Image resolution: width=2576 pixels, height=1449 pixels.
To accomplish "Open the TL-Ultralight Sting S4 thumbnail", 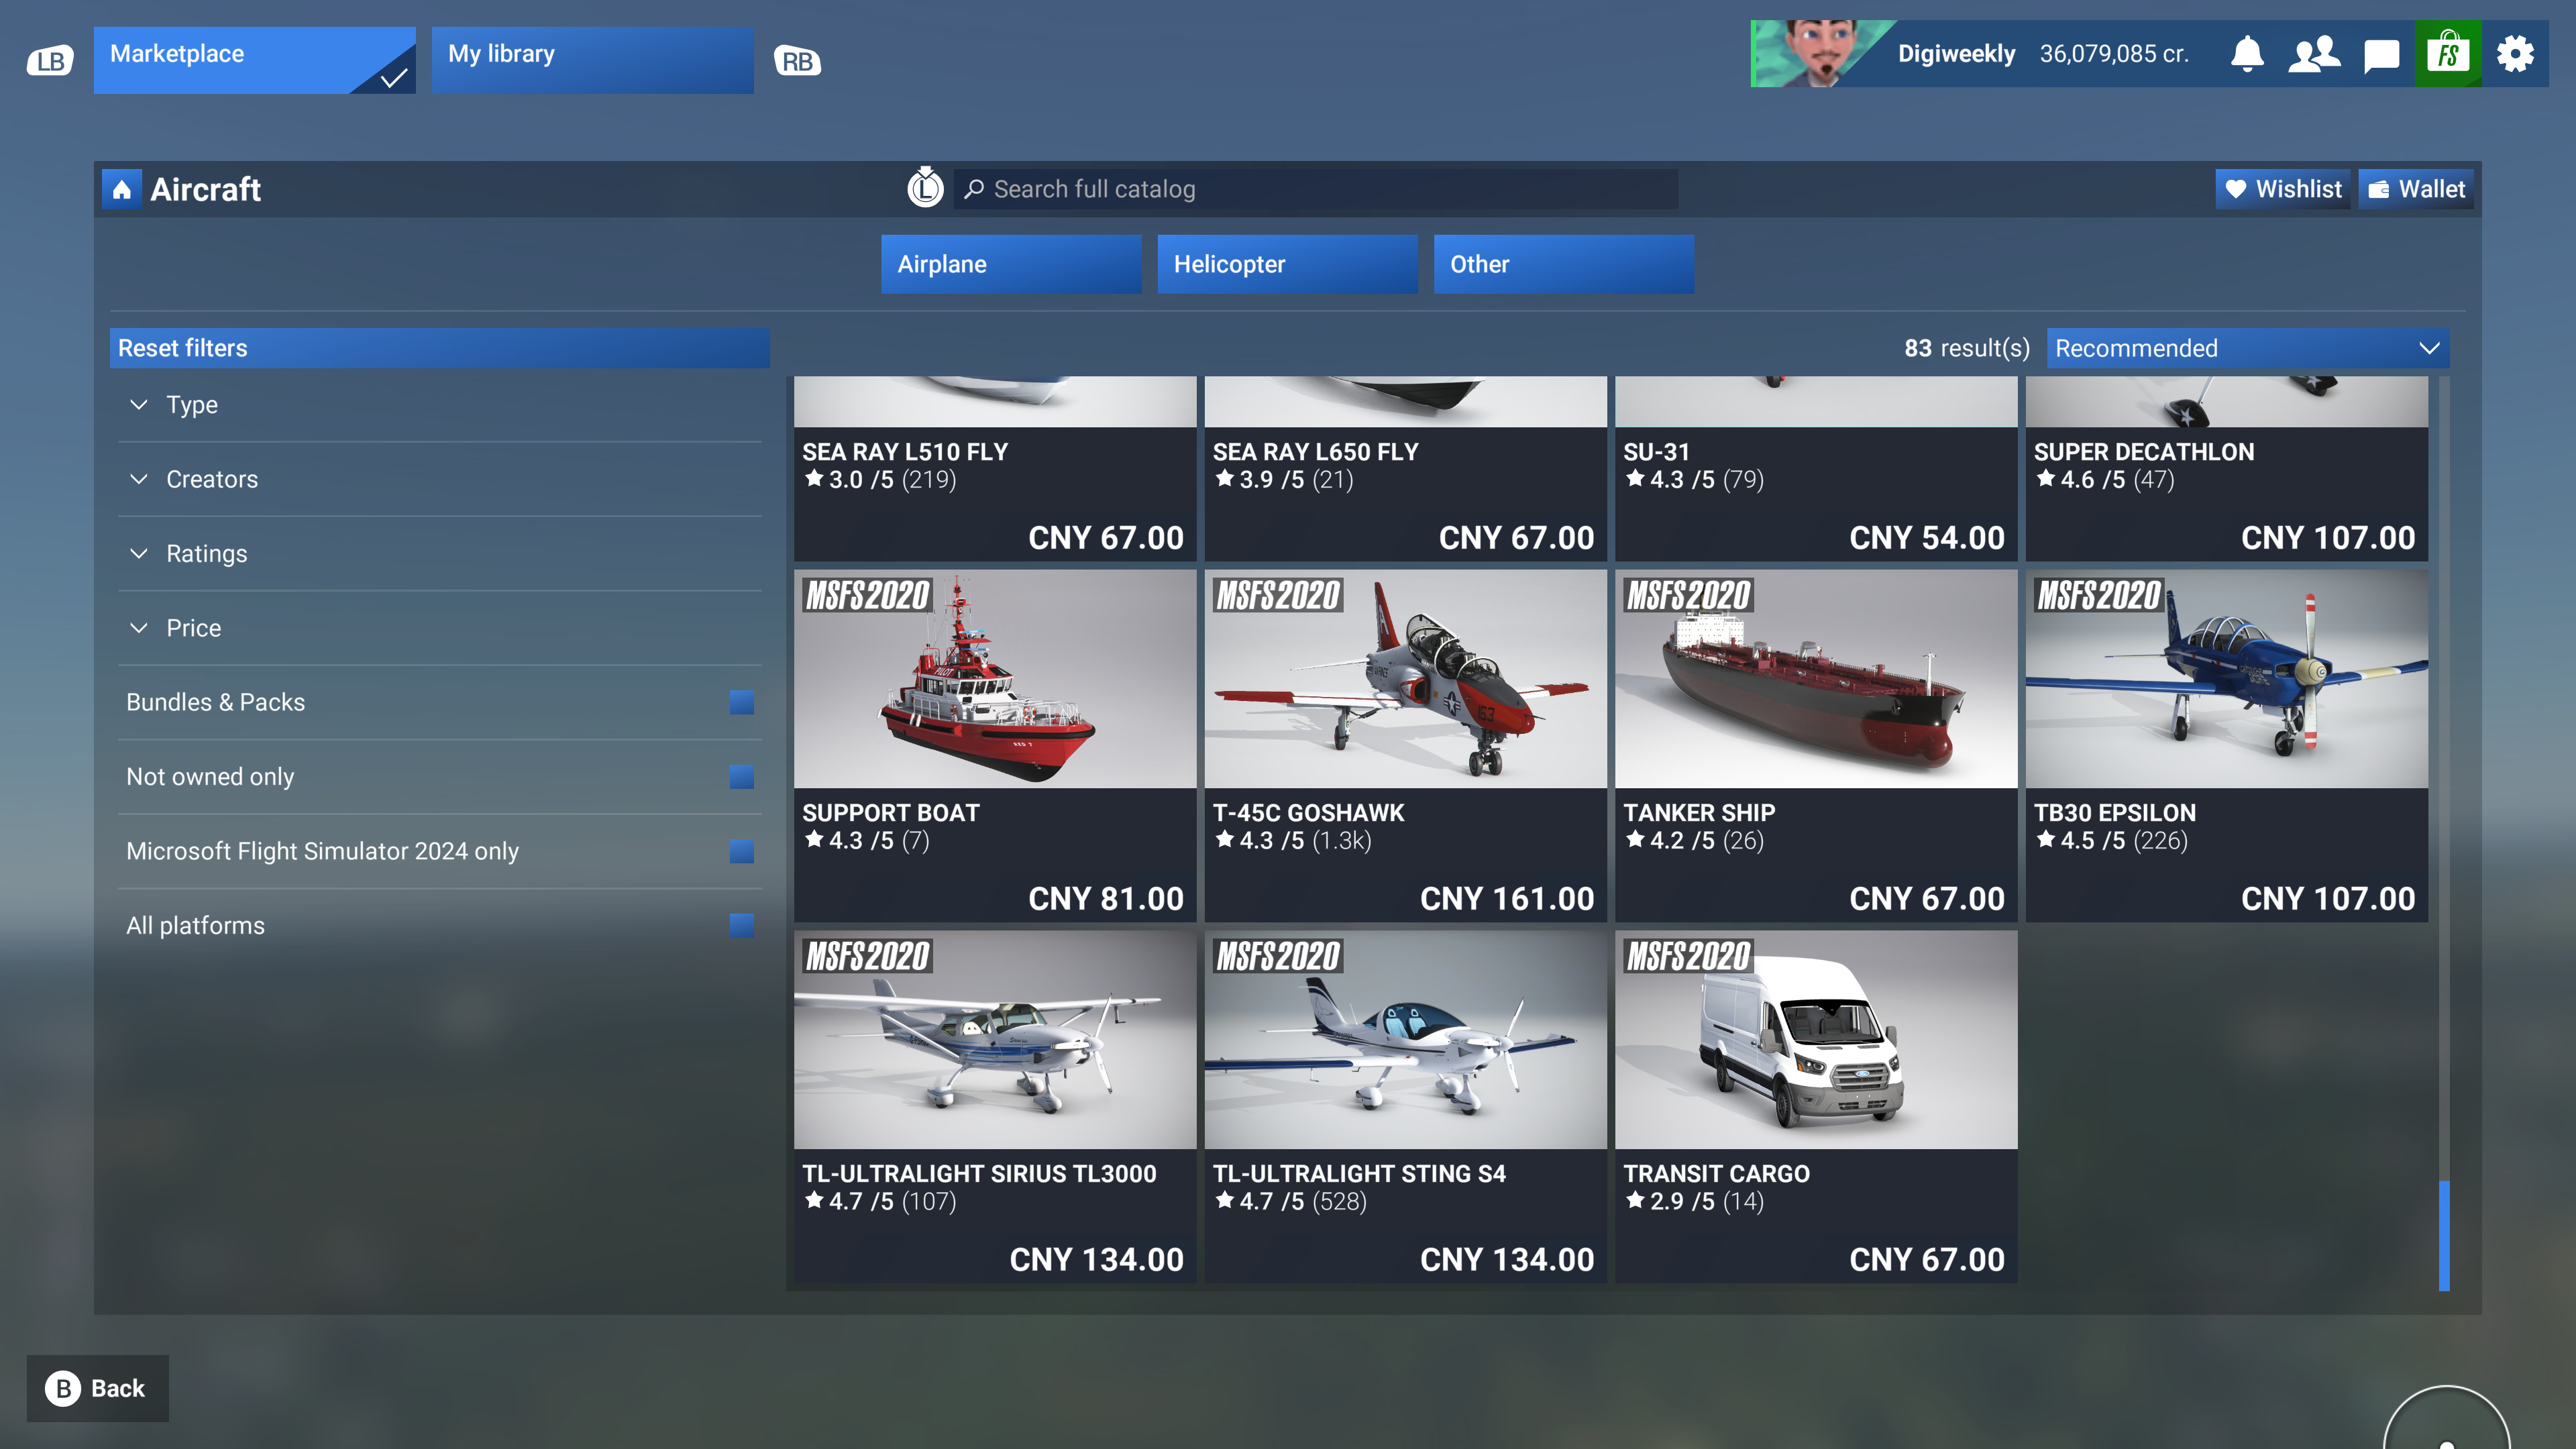I will (1405, 1040).
